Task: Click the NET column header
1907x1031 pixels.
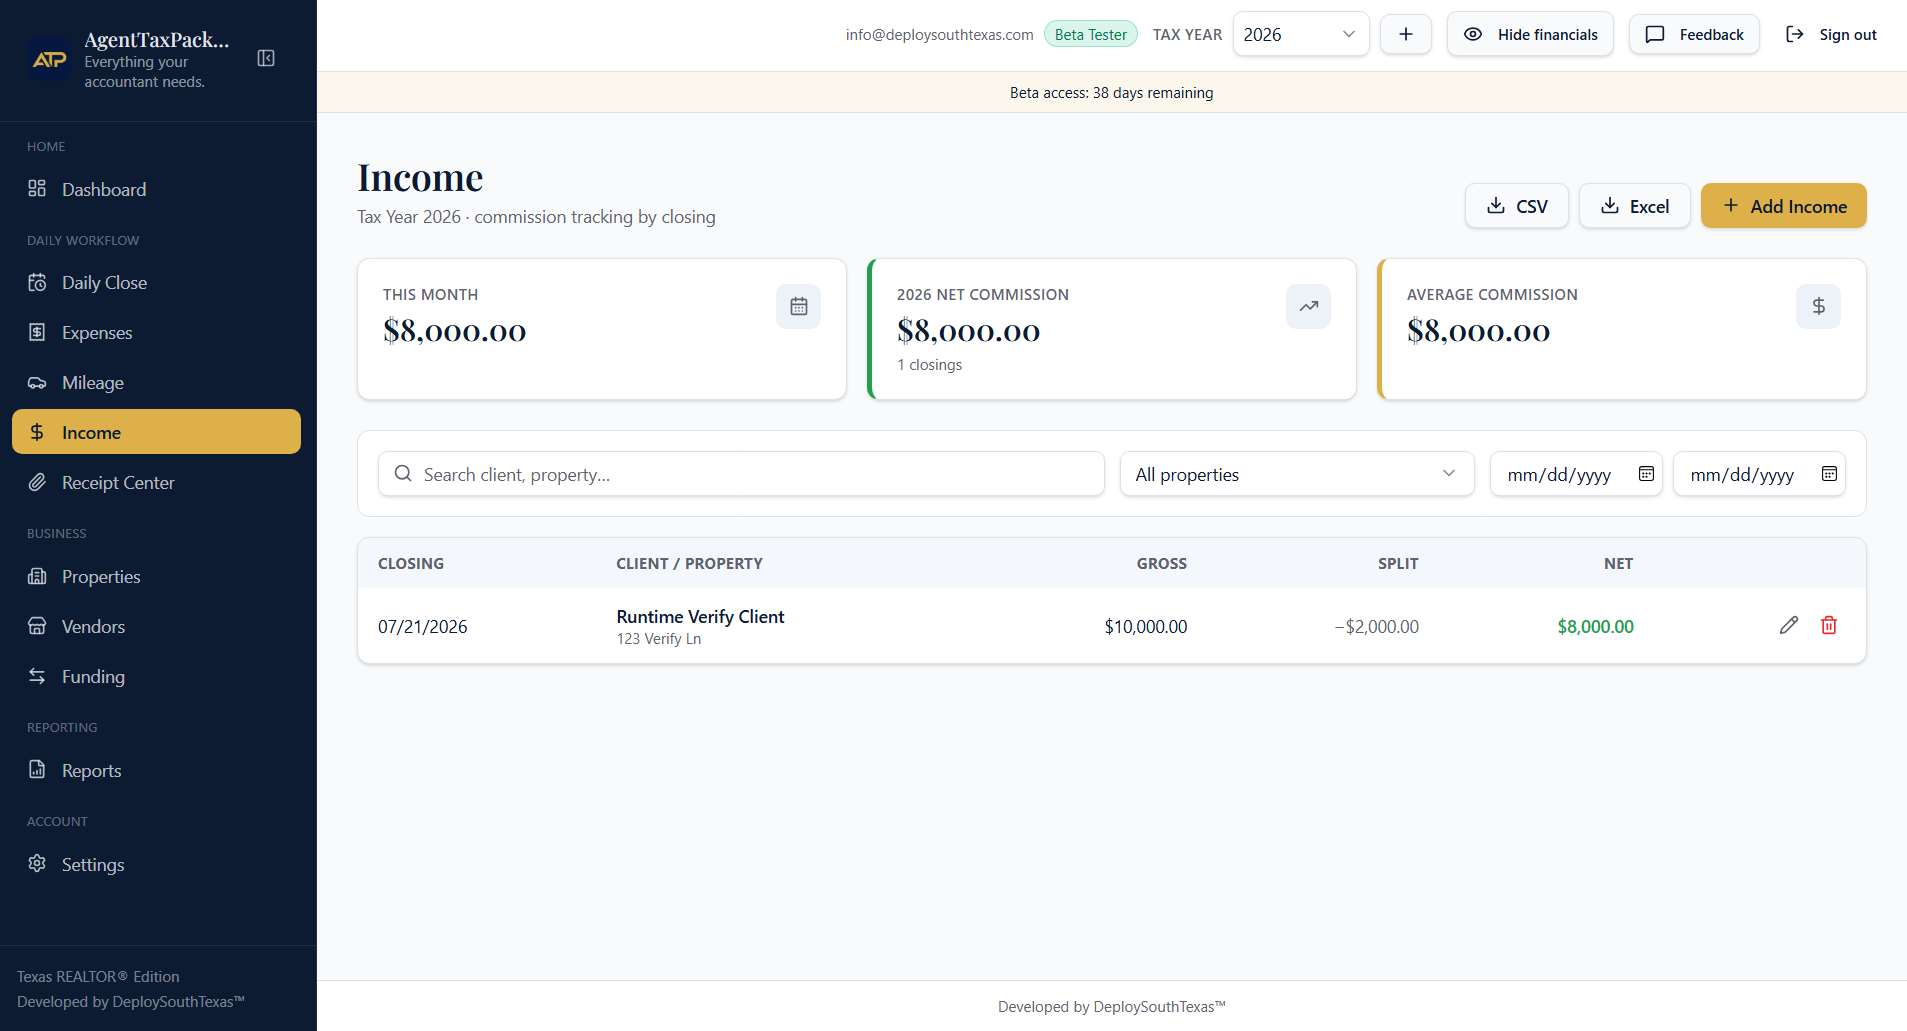Action: tap(1618, 564)
